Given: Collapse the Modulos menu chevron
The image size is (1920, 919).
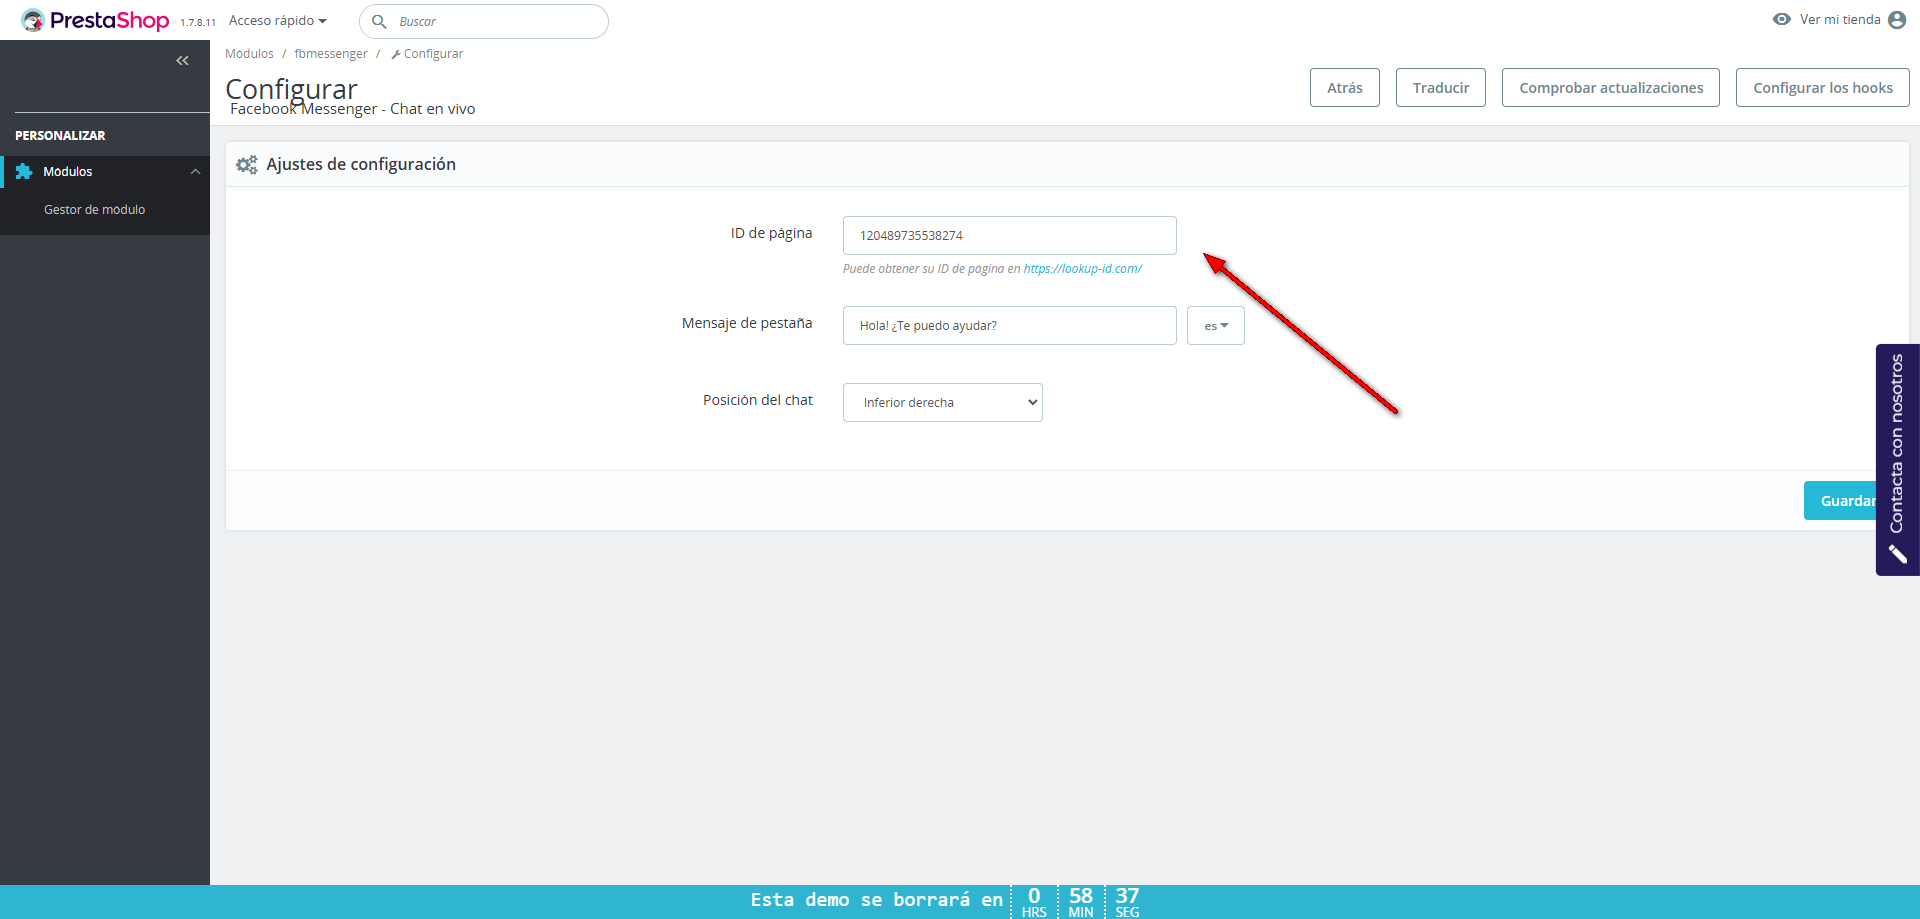Looking at the screenshot, I should coord(196,172).
